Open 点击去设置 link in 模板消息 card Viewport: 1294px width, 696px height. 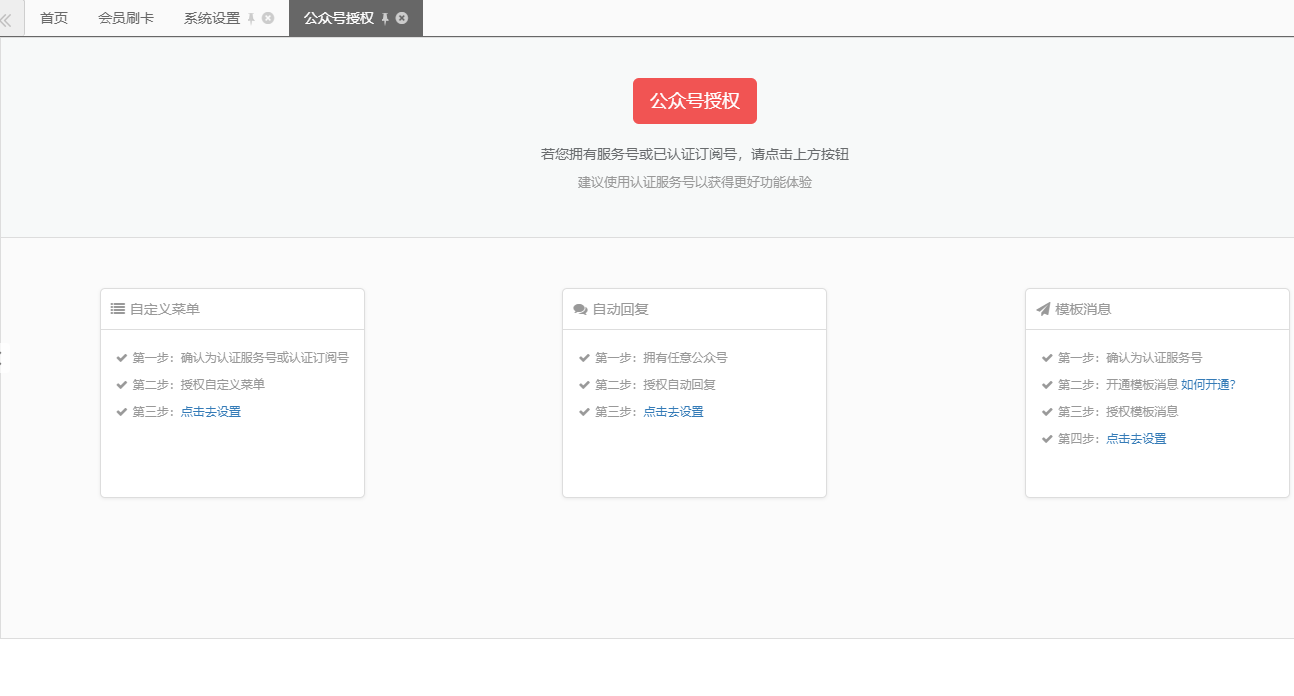pos(1136,438)
